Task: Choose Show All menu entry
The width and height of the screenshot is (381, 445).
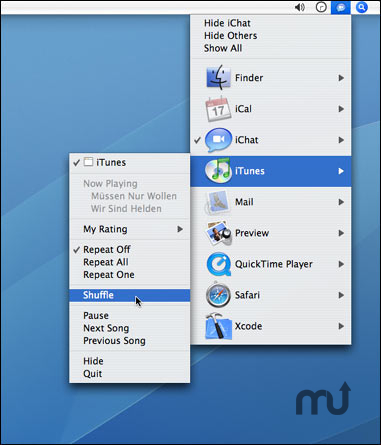Action: (223, 48)
